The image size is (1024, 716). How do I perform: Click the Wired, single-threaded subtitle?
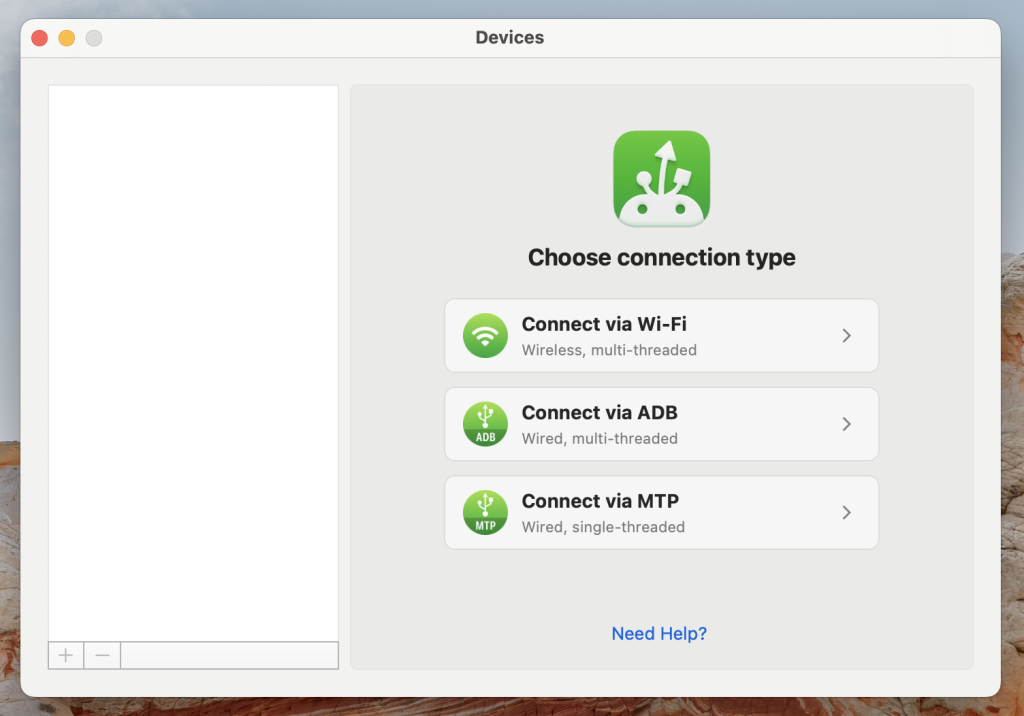click(603, 527)
